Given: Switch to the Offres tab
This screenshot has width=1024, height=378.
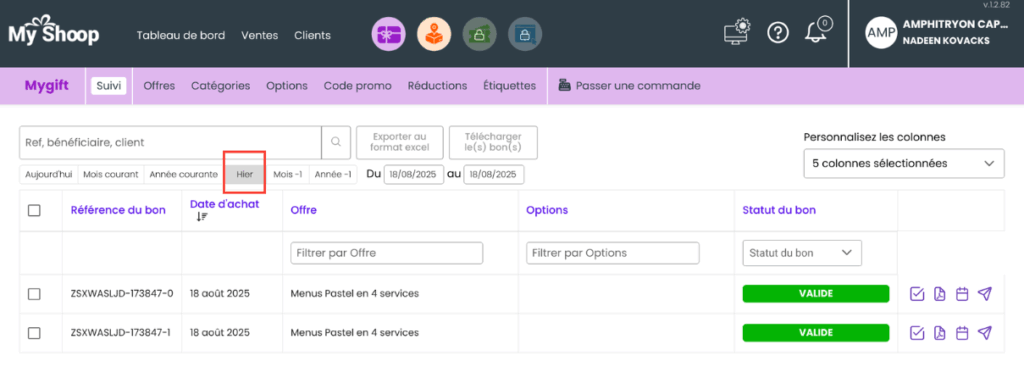Looking at the screenshot, I should (x=159, y=86).
